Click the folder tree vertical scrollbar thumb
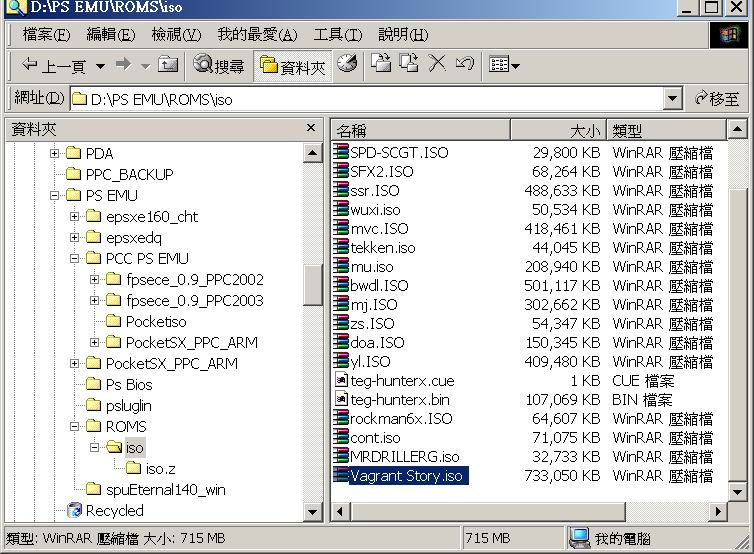The image size is (754, 554). click(x=313, y=285)
